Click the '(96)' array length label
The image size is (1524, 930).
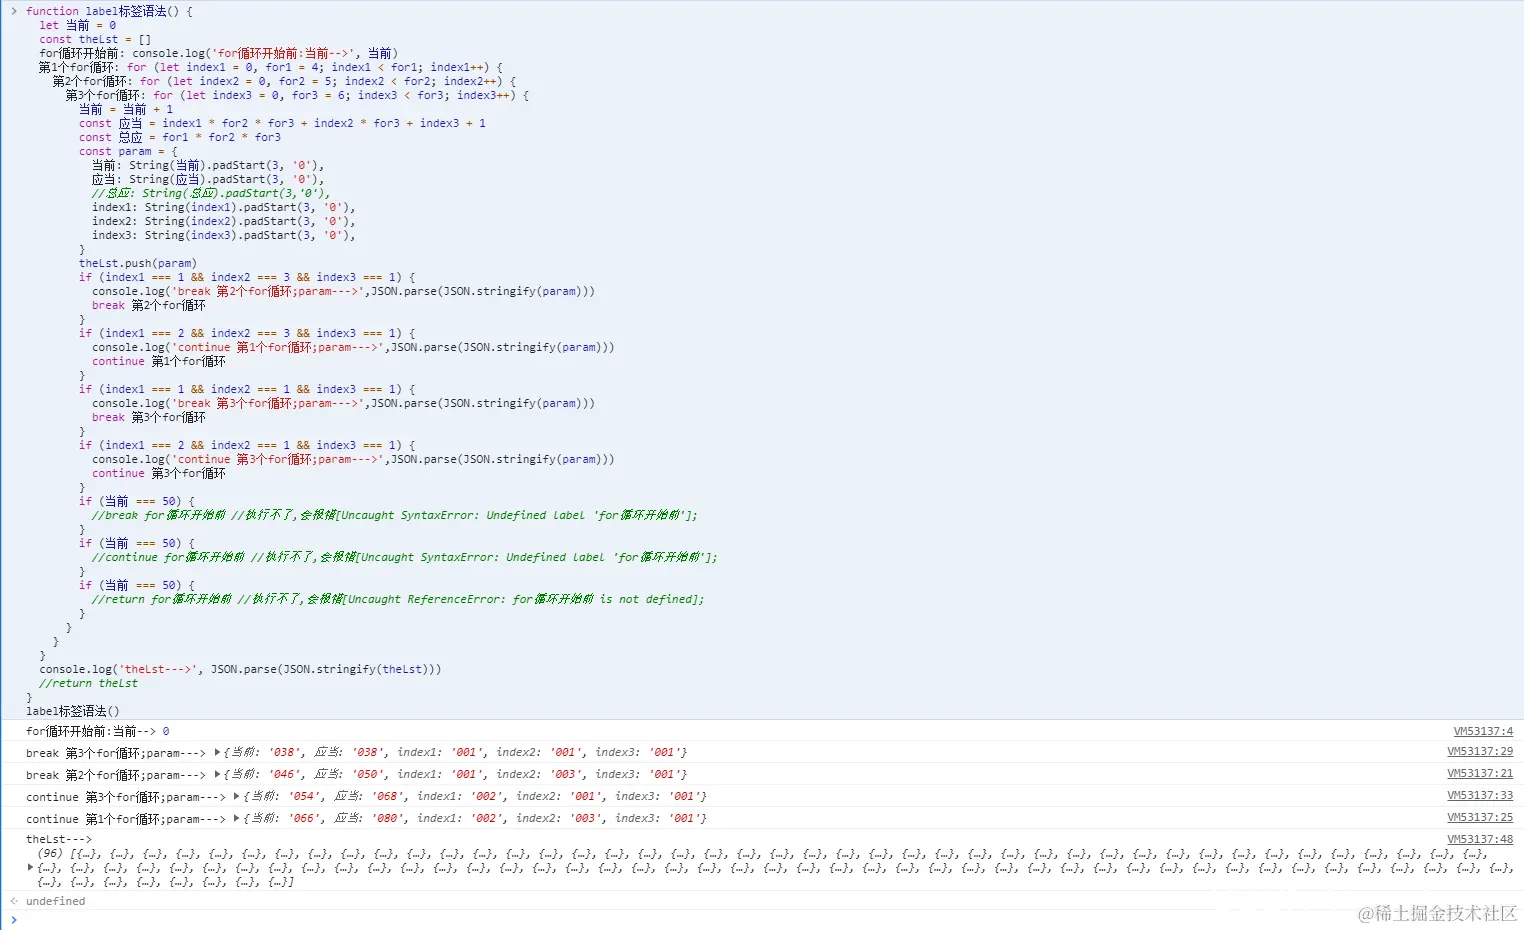tap(50, 853)
